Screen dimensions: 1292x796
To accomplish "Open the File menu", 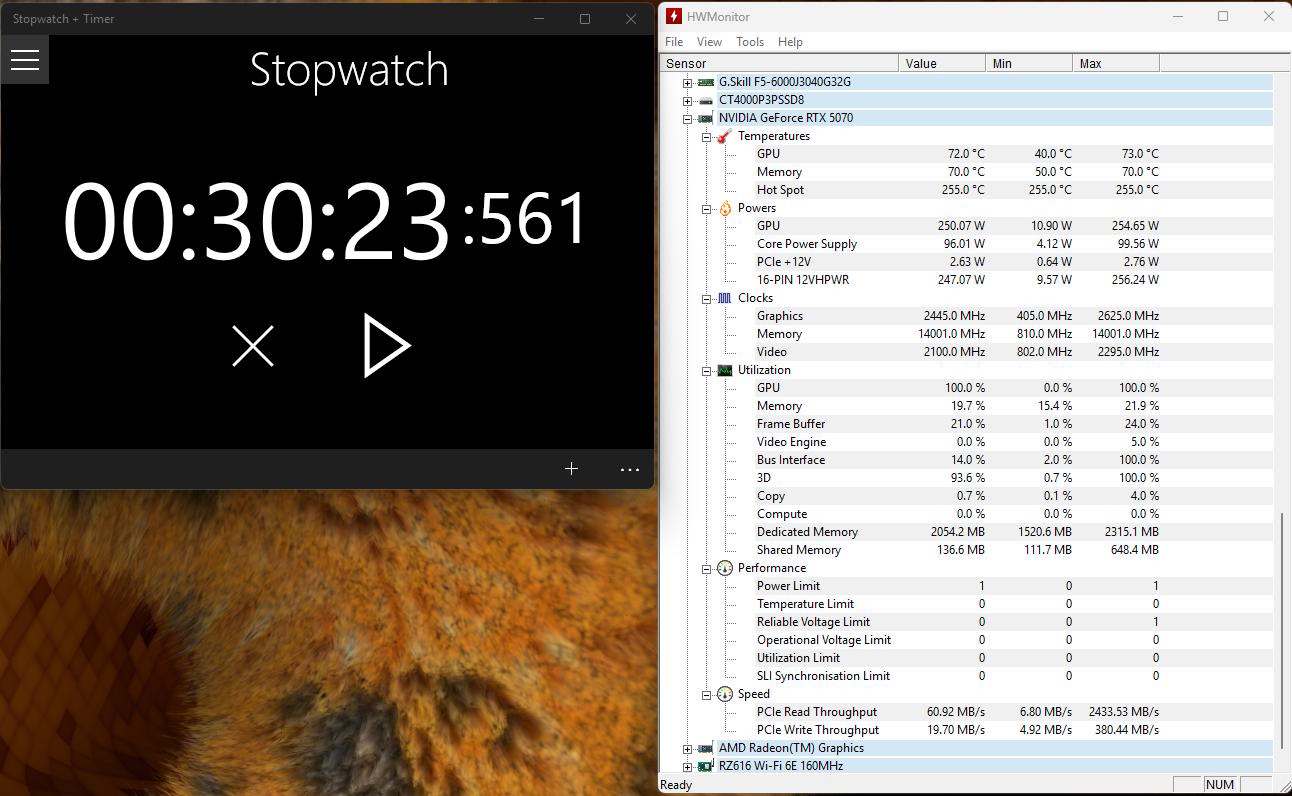I will (674, 42).
